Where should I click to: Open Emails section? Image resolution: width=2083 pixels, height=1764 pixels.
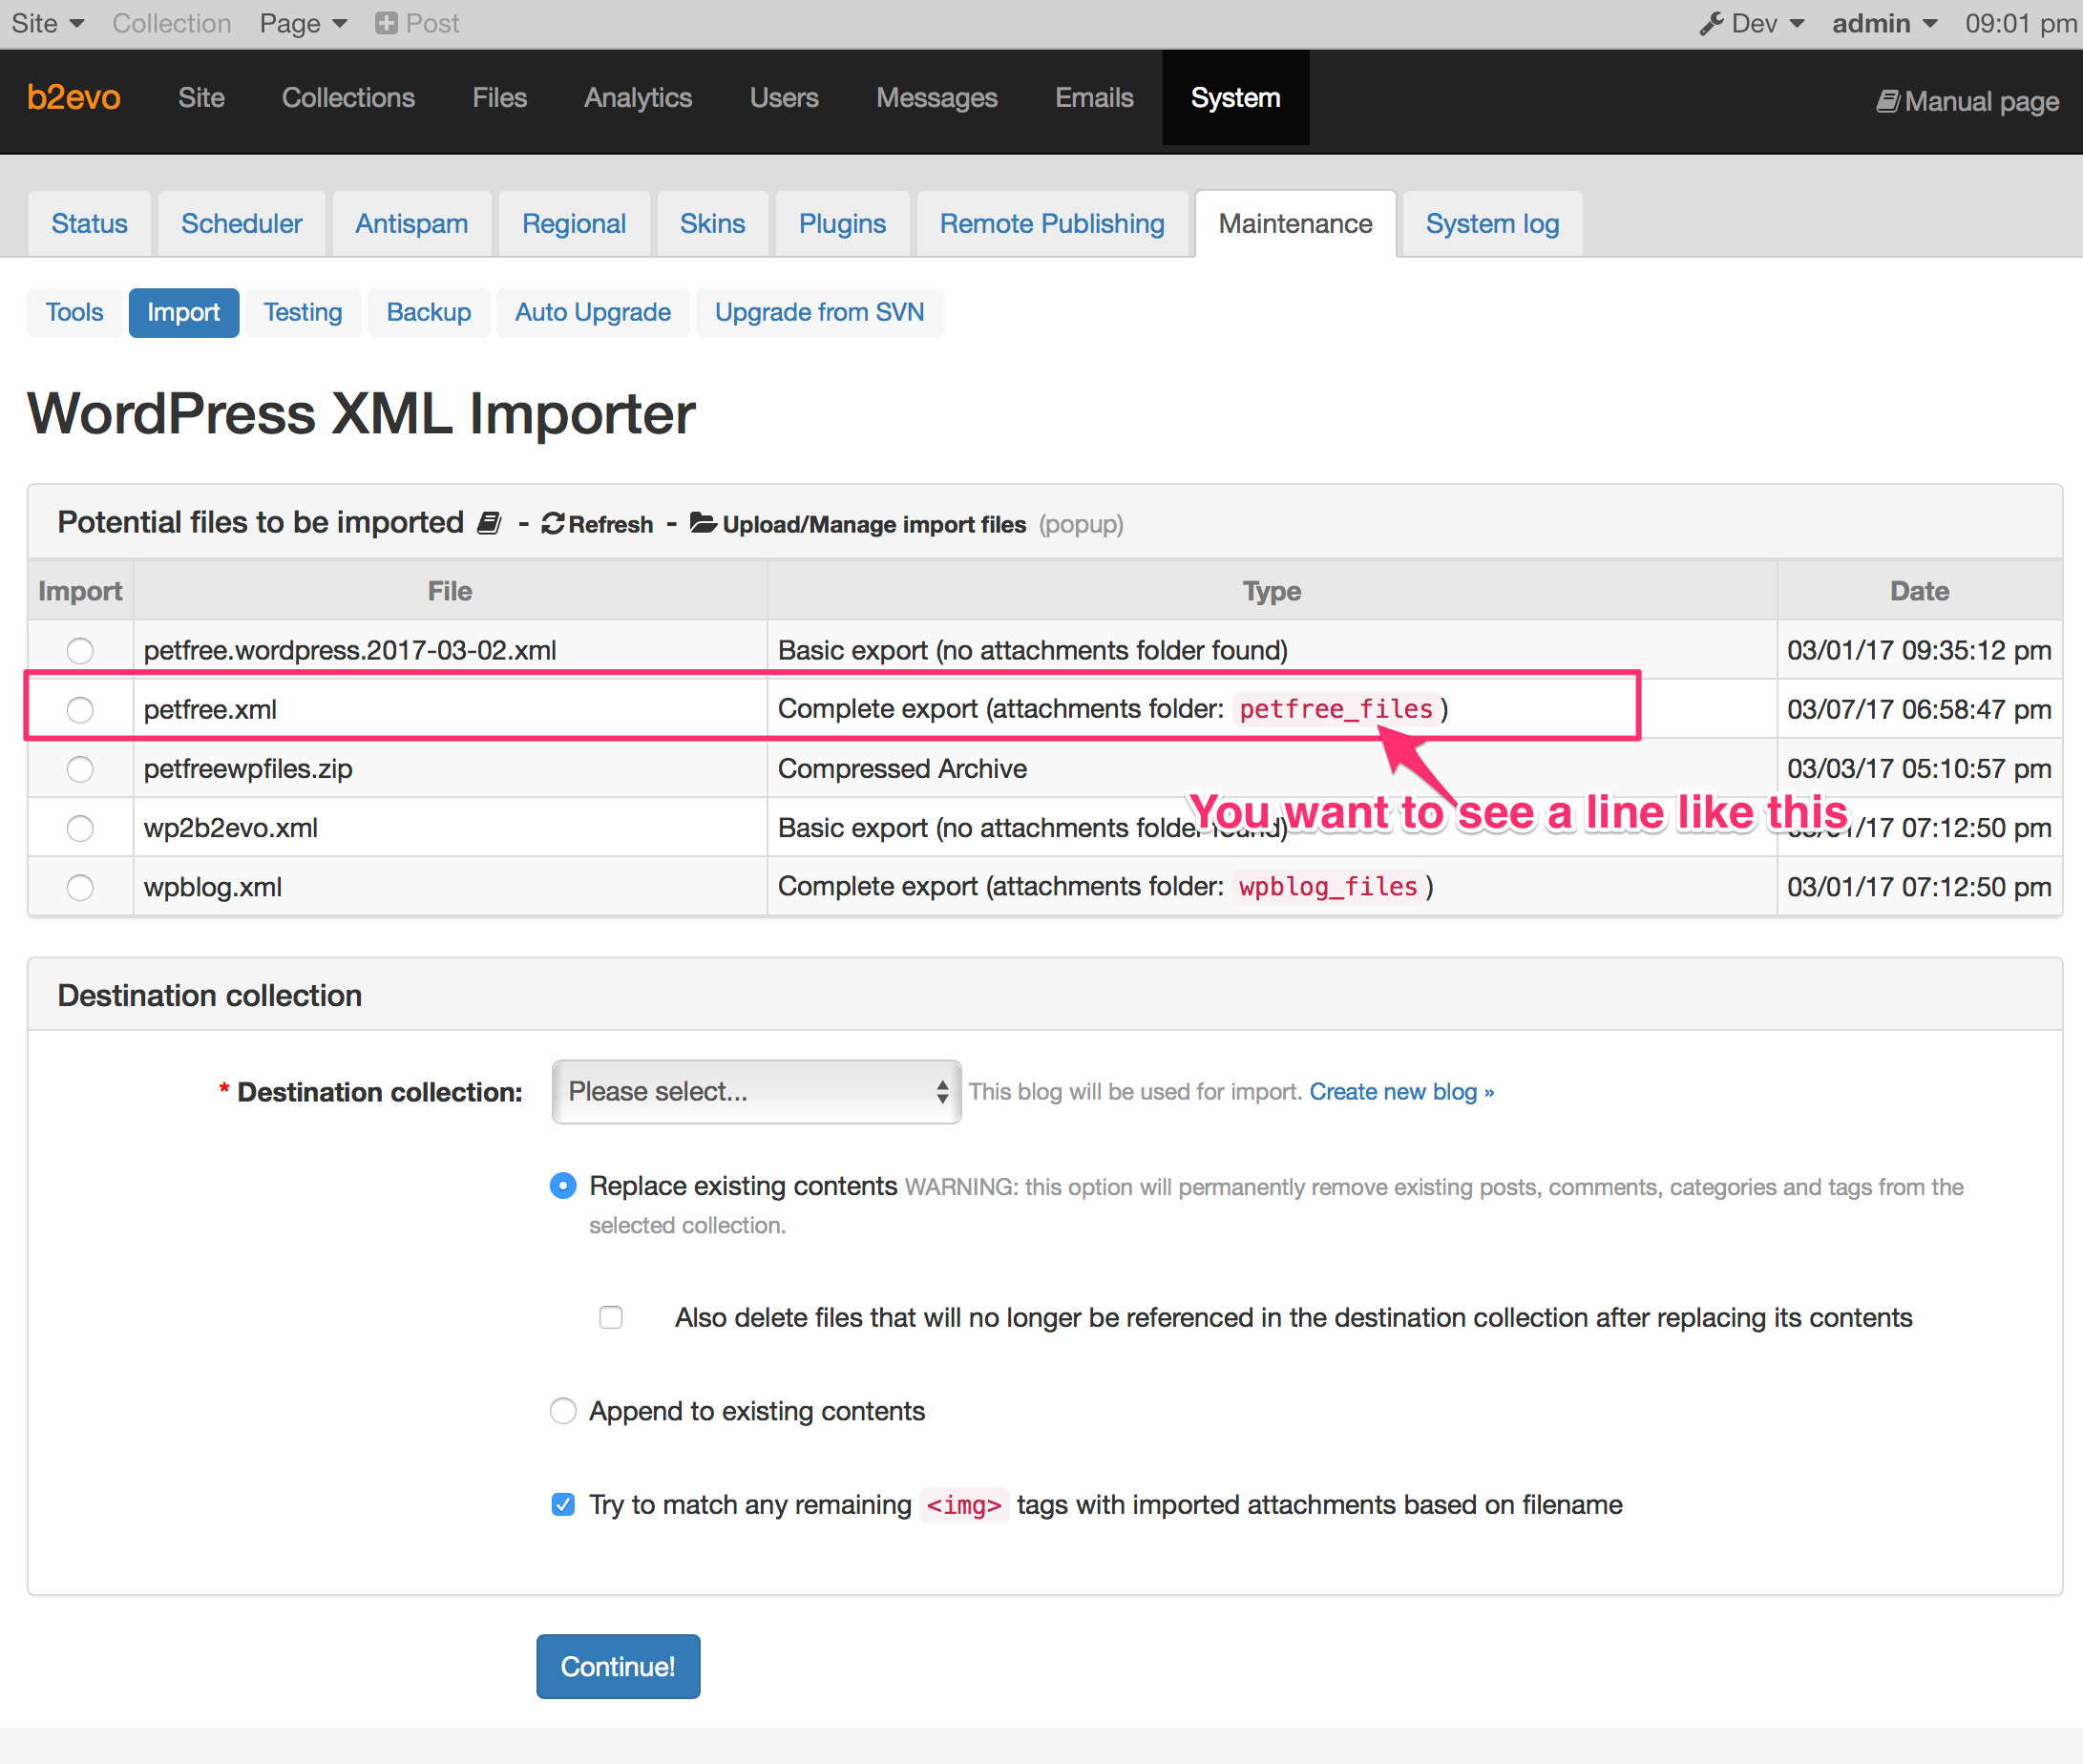tap(1094, 98)
